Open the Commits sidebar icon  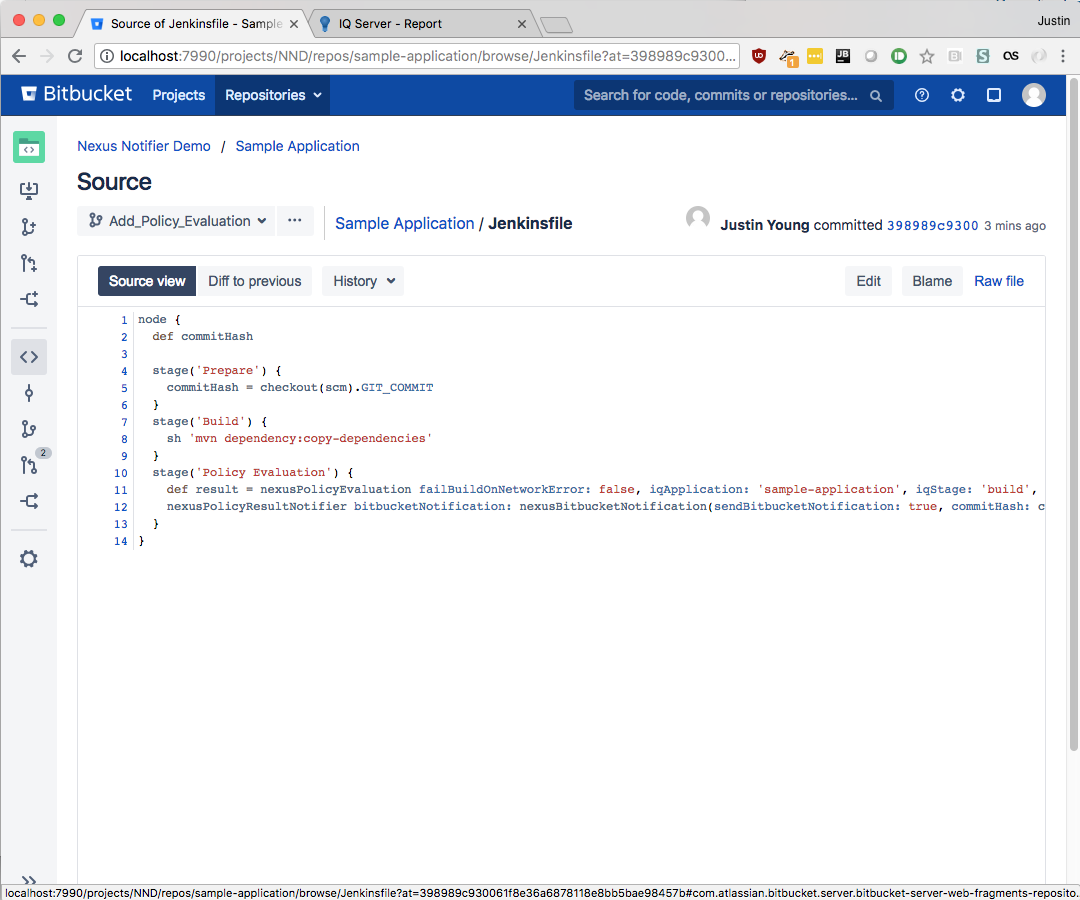click(29, 393)
